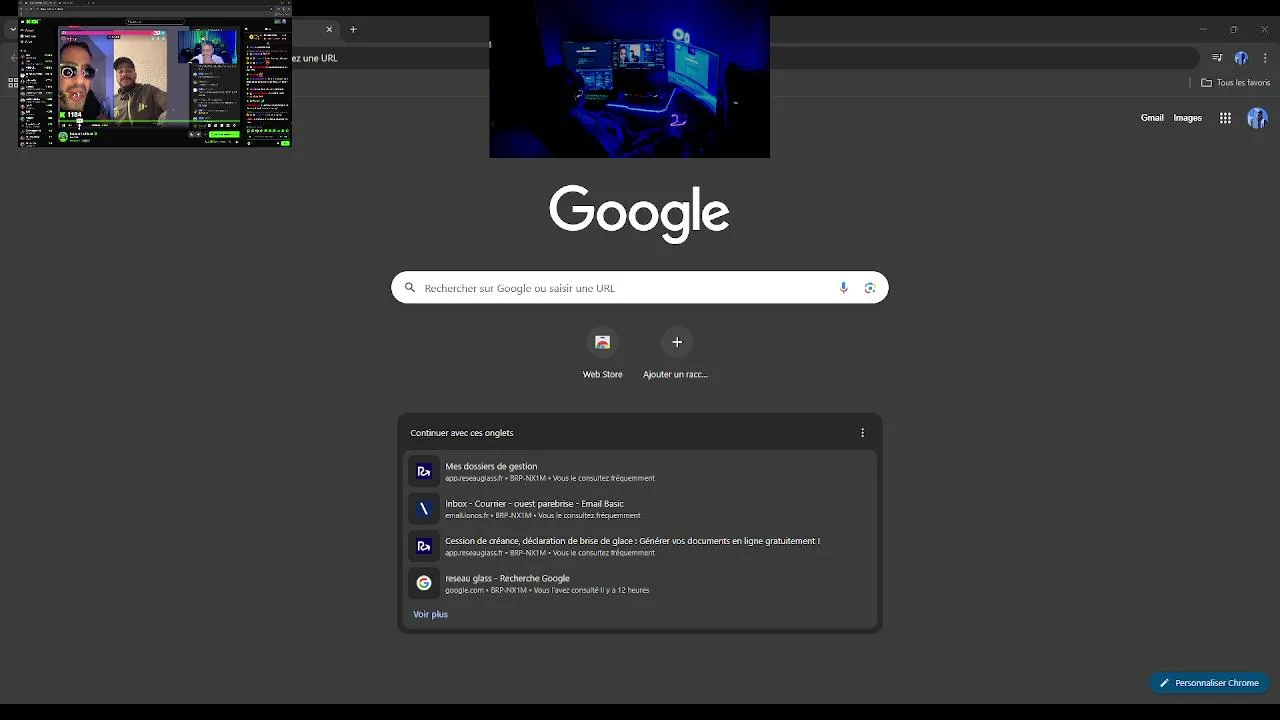Close the current browser tab

[x=329, y=30]
